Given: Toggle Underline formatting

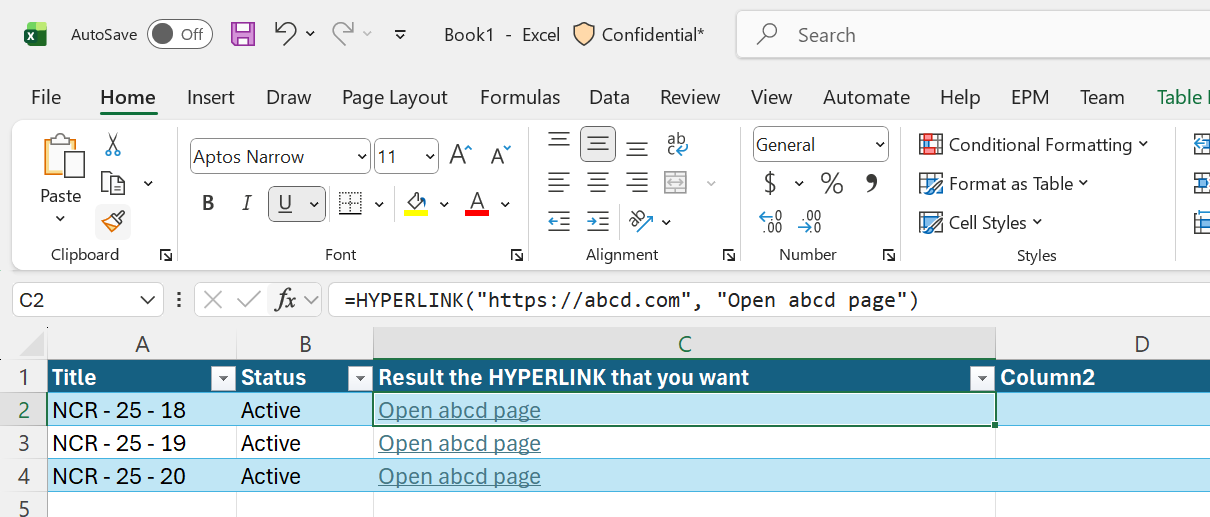Looking at the screenshot, I should pyautogui.click(x=285, y=204).
